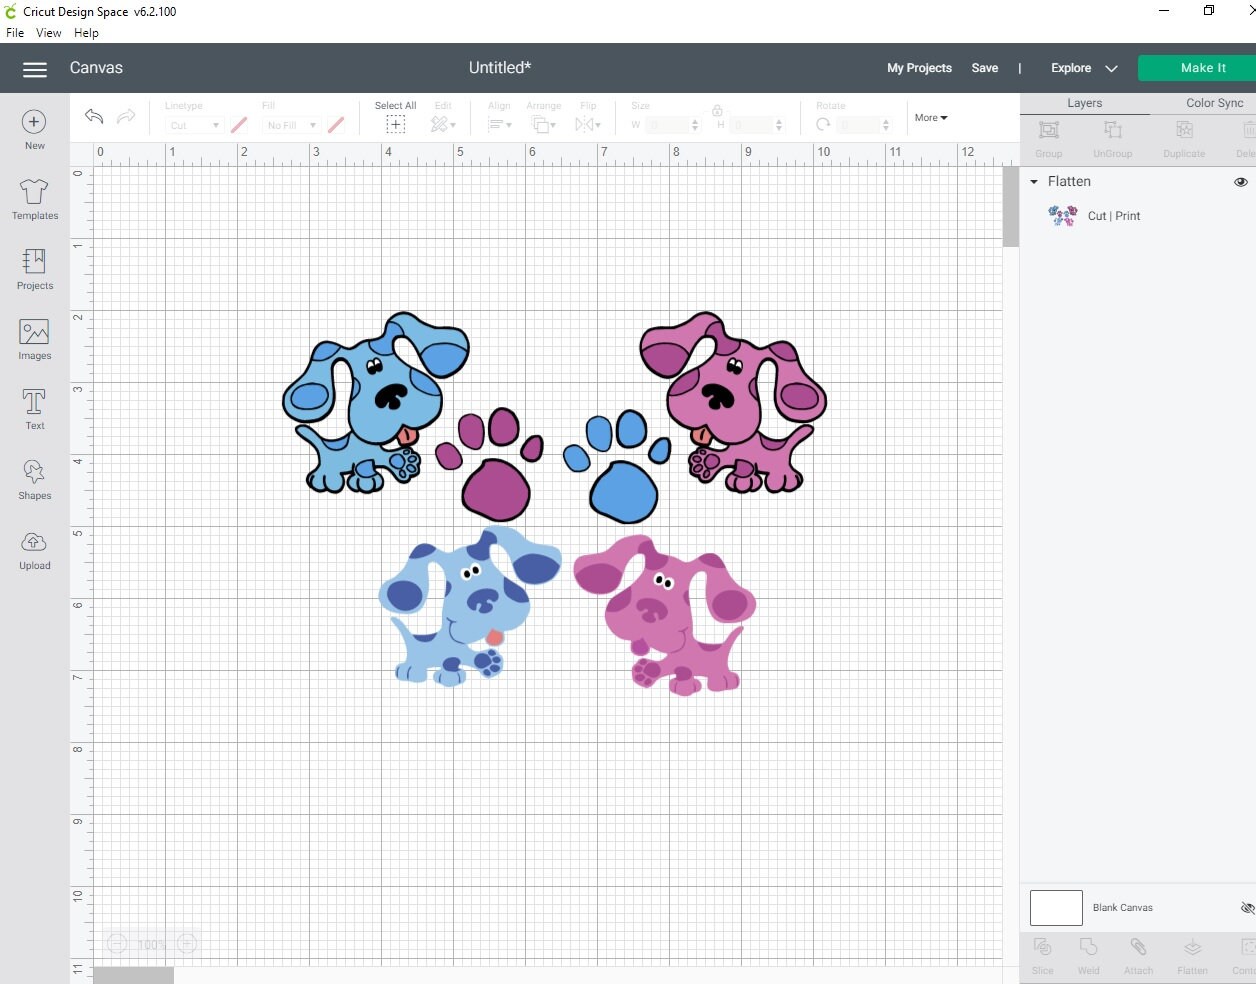Viewport: 1256px width, 984px height.
Task: Click the canvas vertical scrollbar thumb
Action: (x=1011, y=206)
